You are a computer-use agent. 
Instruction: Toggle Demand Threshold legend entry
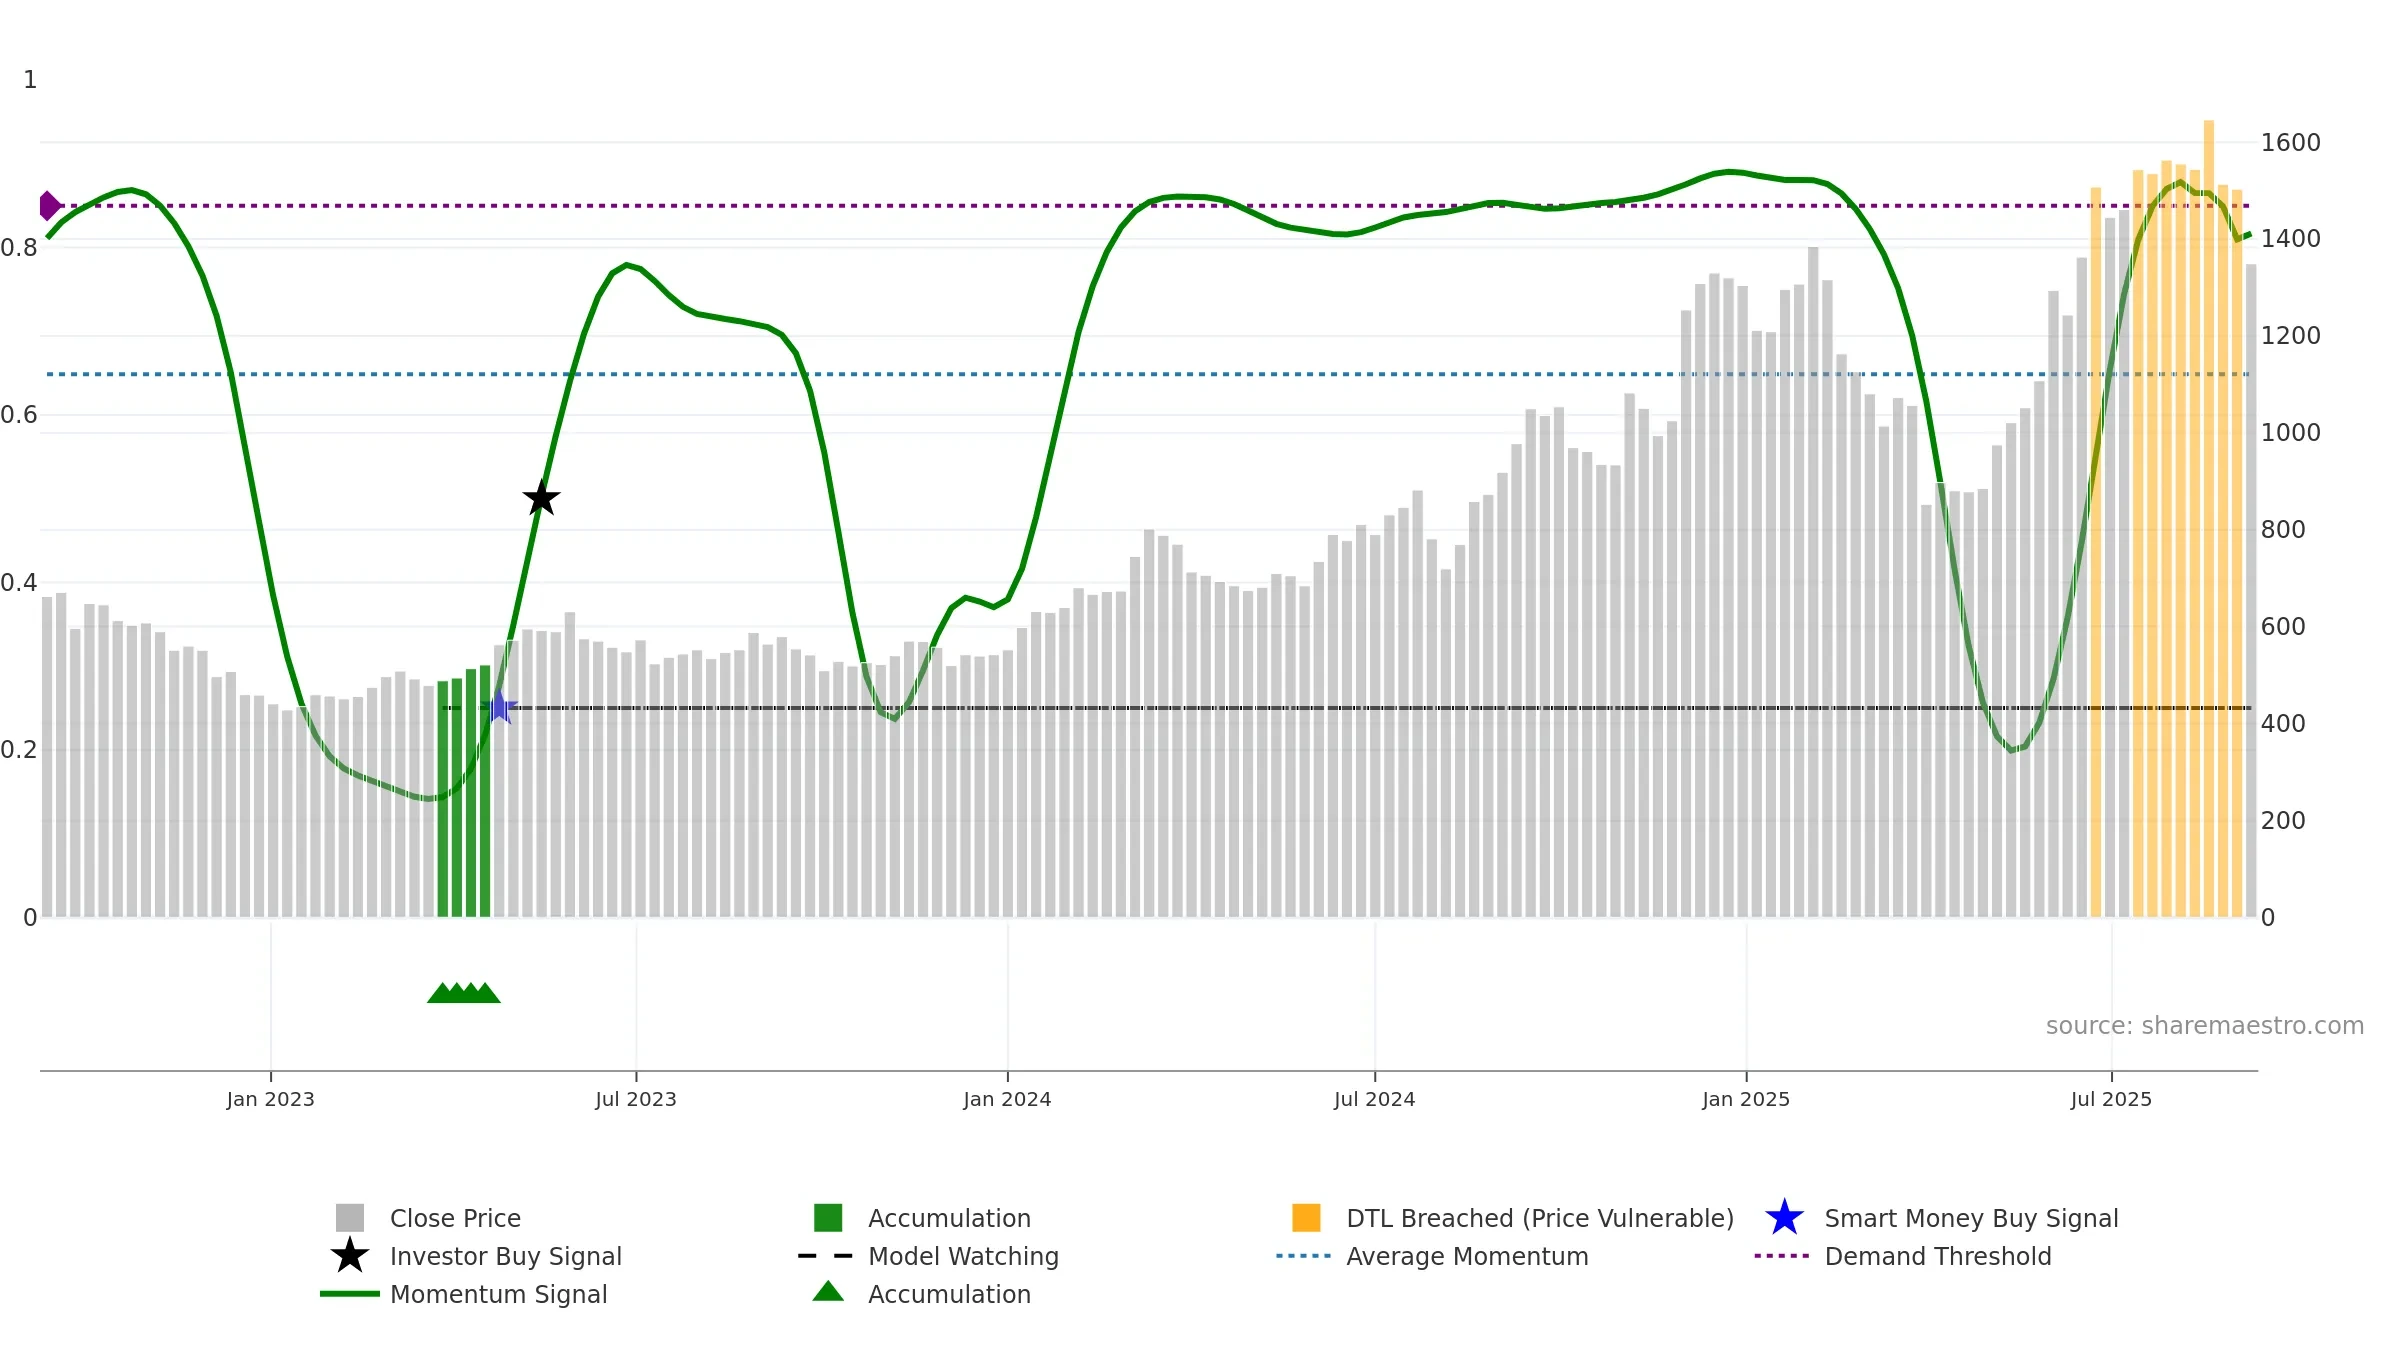pos(1937,1256)
